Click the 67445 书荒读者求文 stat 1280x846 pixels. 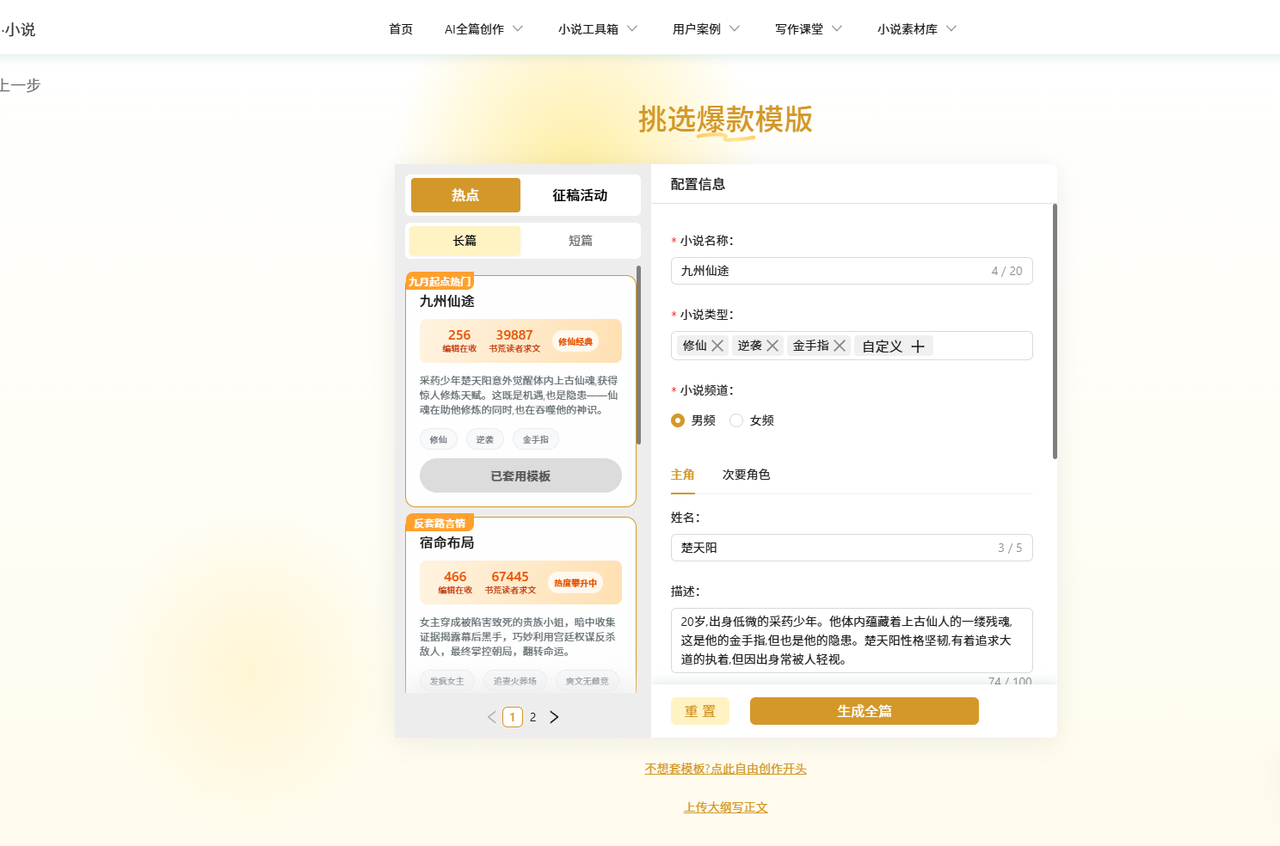(x=510, y=583)
